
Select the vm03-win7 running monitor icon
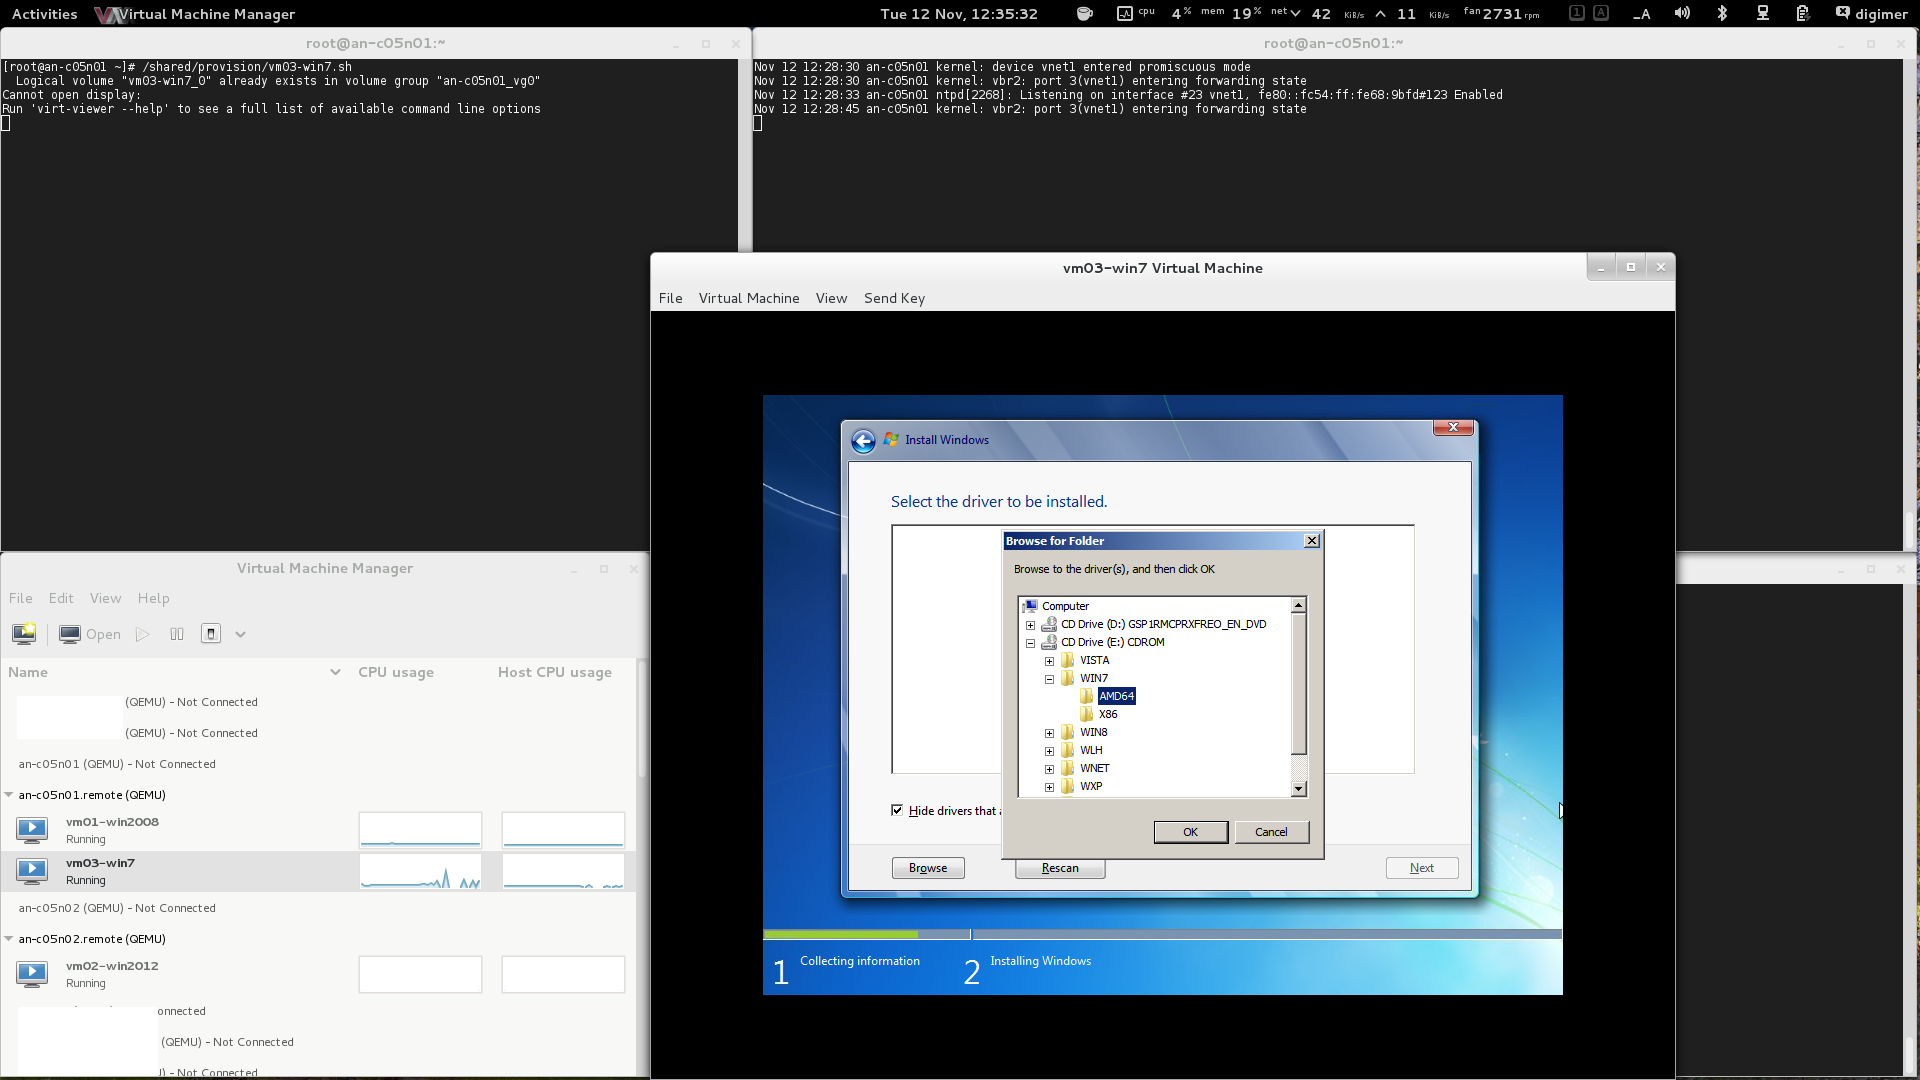[32, 870]
